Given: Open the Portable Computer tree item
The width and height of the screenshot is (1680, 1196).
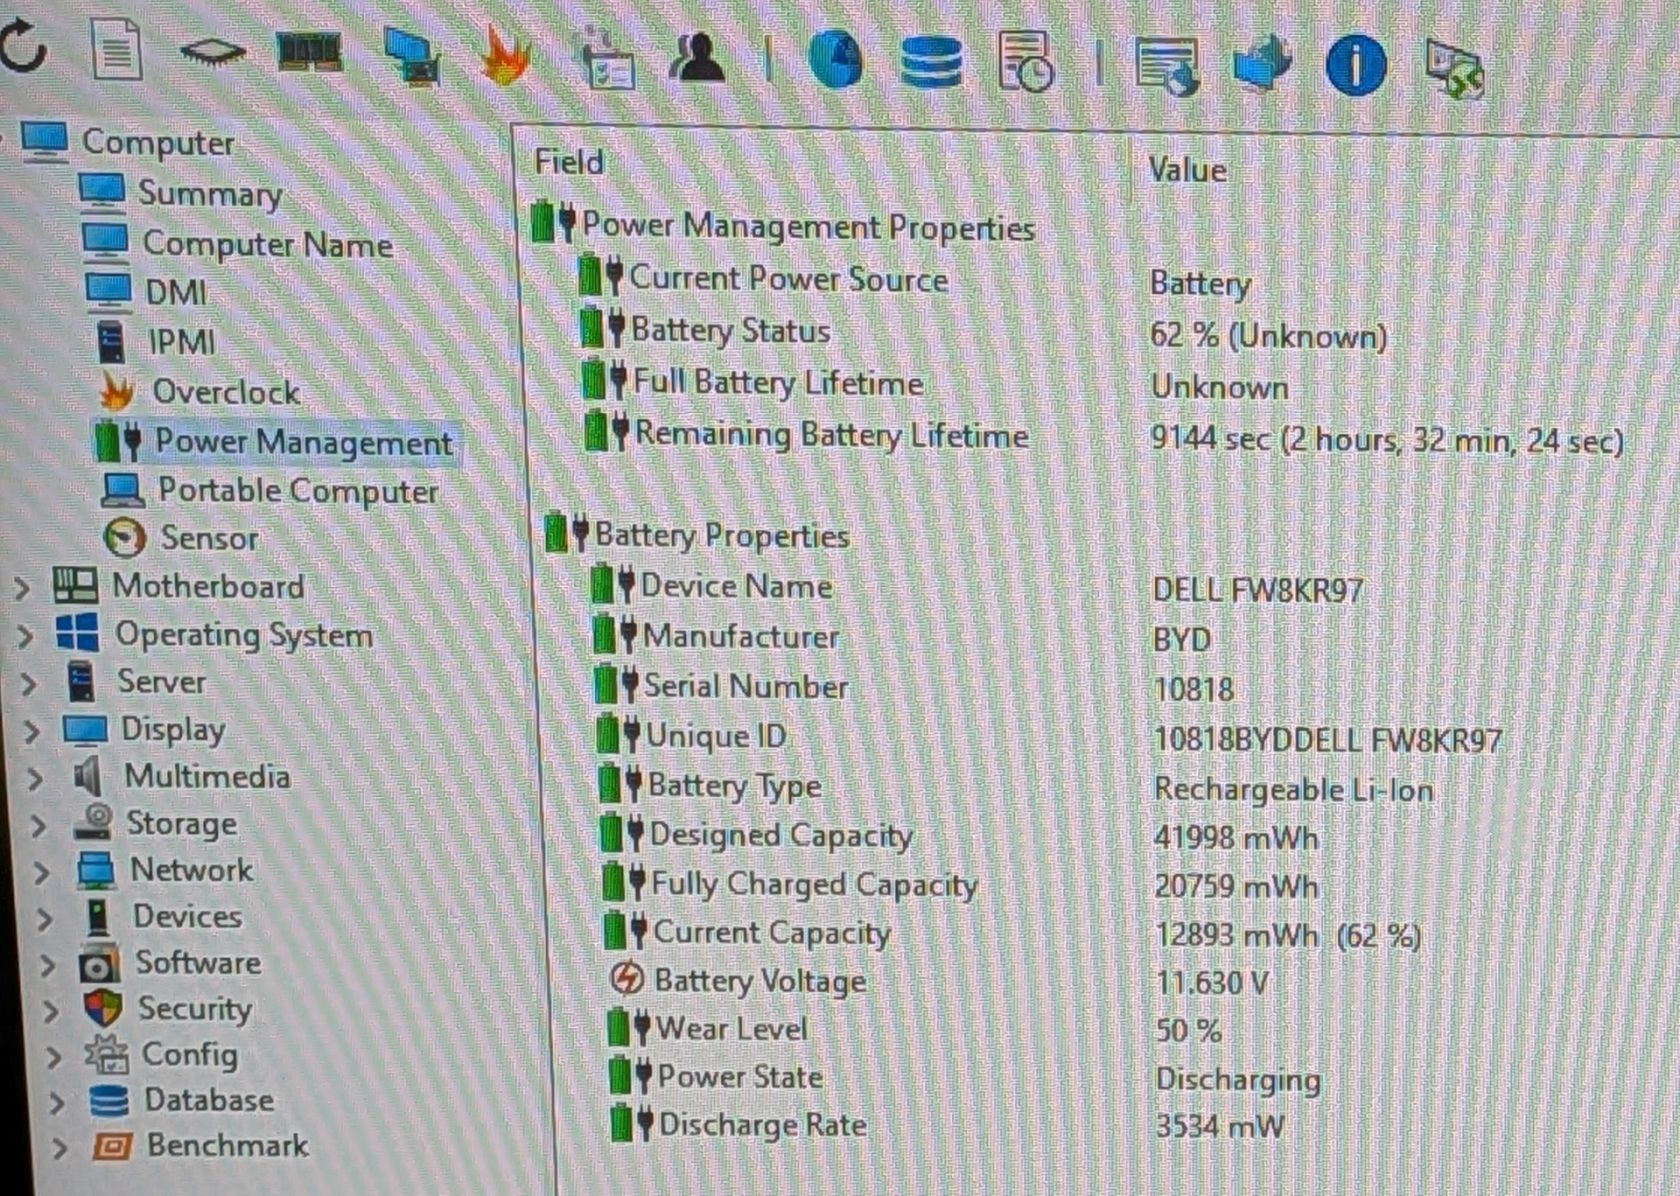Looking at the screenshot, I should click(270, 490).
